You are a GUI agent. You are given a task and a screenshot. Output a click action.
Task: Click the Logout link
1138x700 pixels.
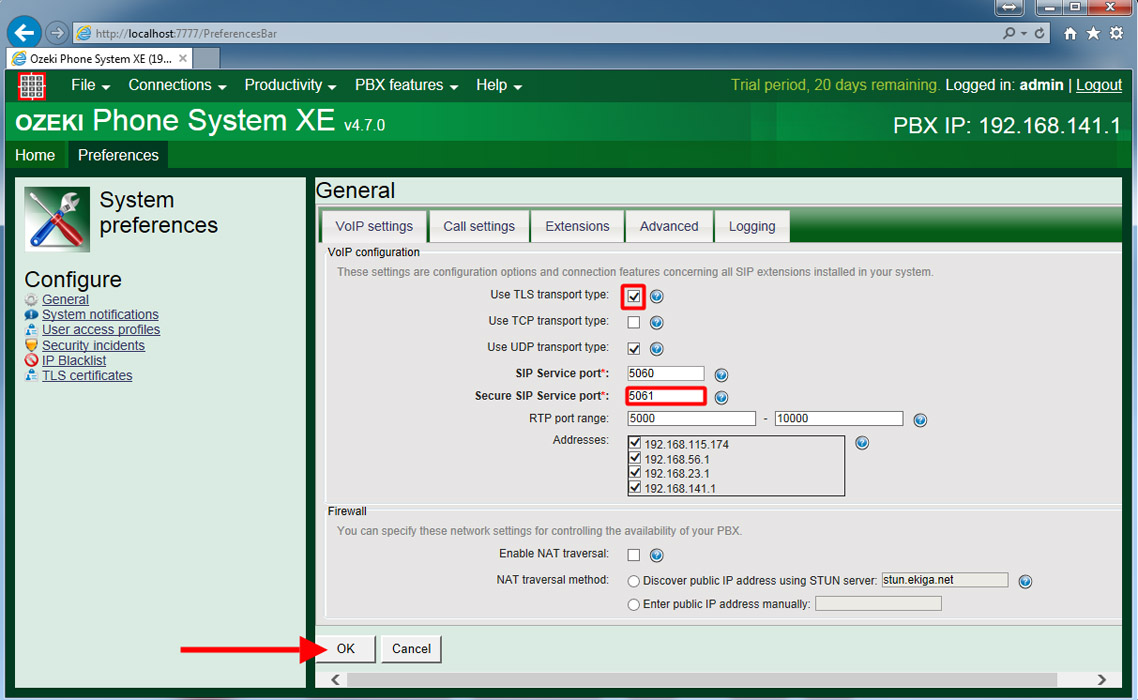coord(1099,85)
